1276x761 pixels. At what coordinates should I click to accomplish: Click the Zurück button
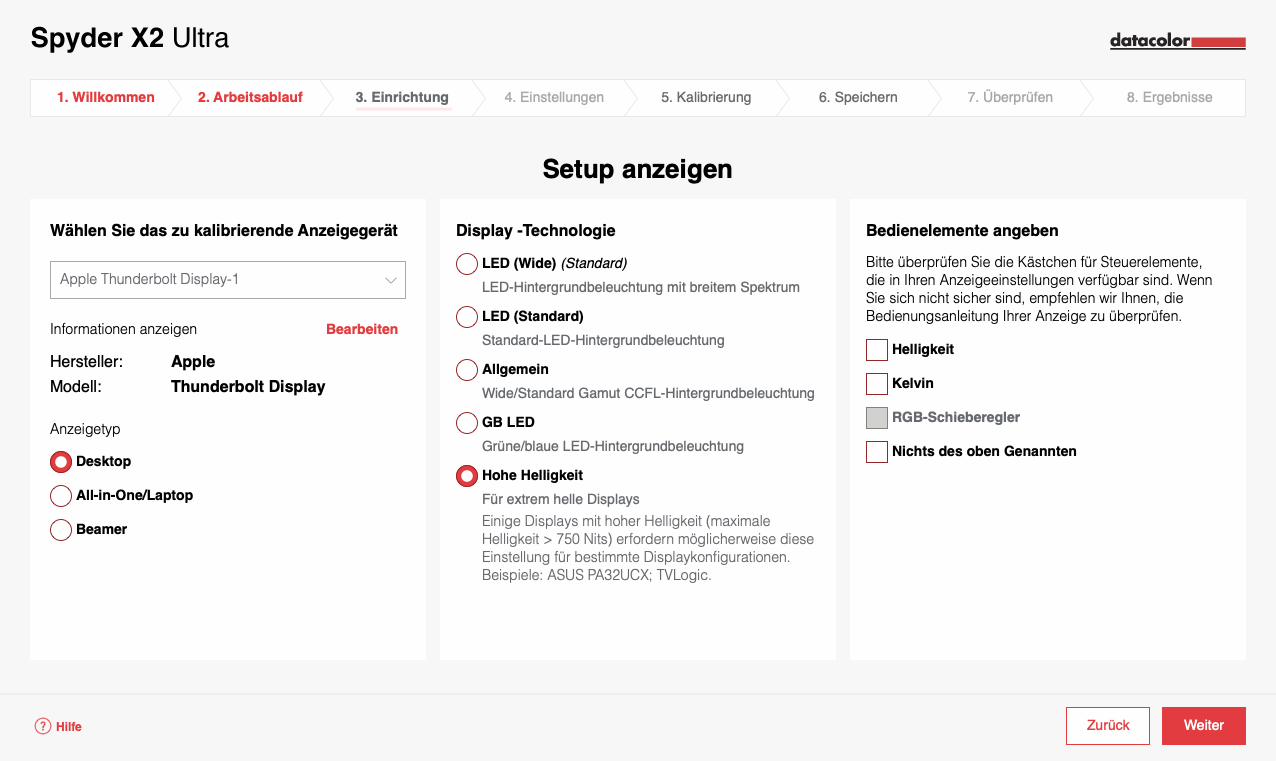[x=1108, y=726]
